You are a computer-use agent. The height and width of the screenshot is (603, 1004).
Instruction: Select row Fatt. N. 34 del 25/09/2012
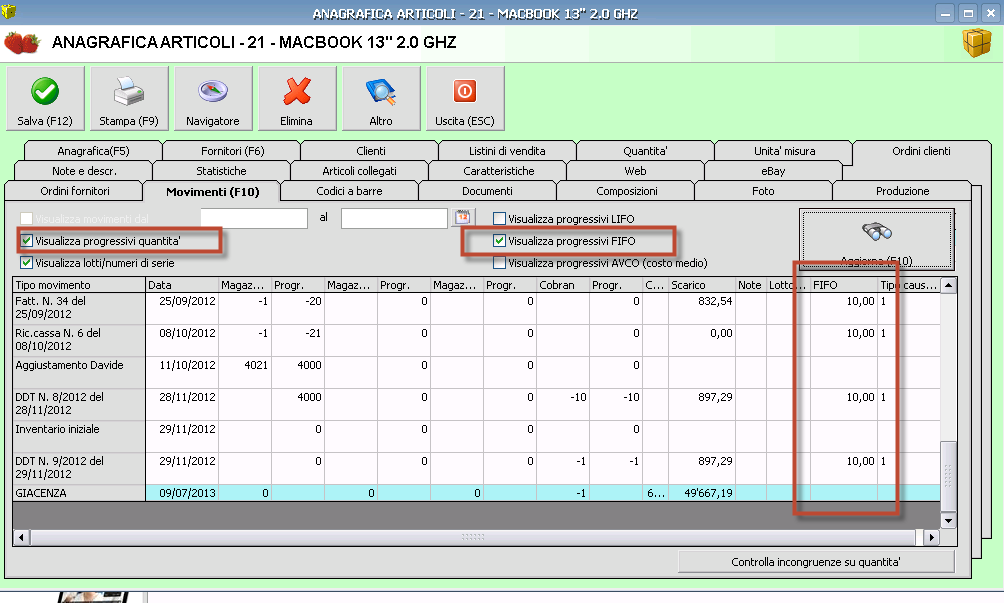[476, 309]
